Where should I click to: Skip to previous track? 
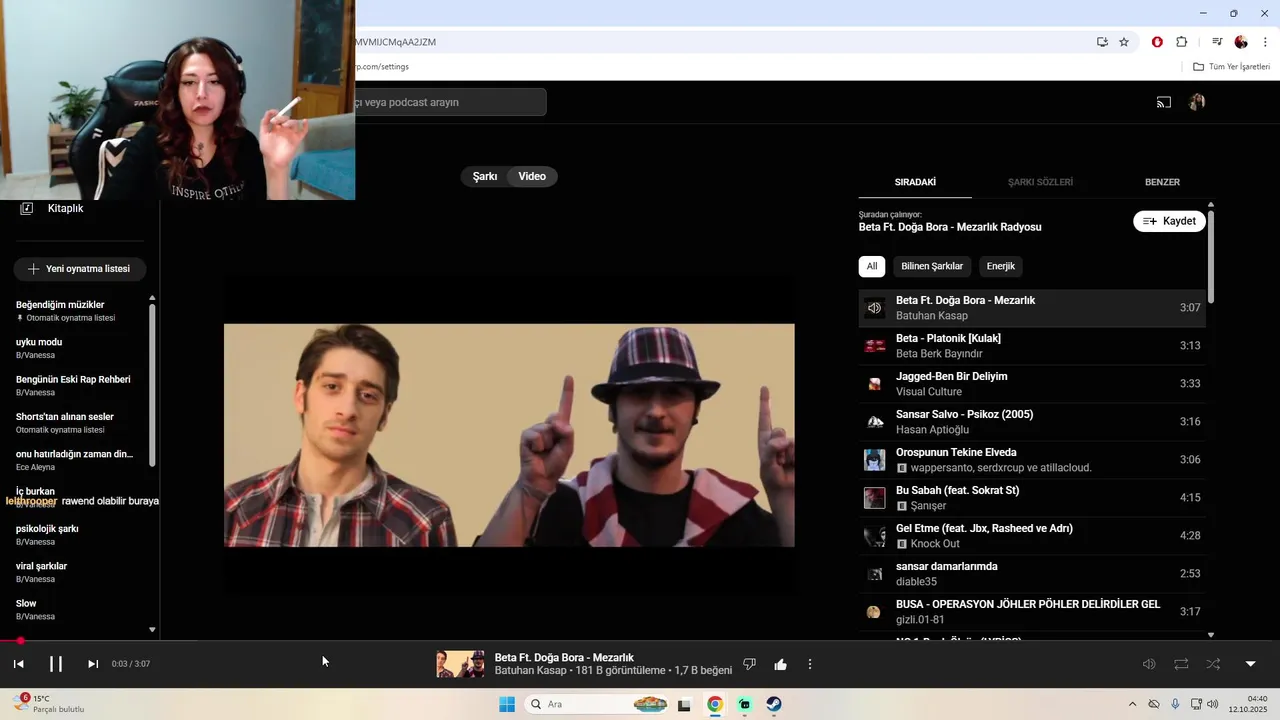(18, 664)
